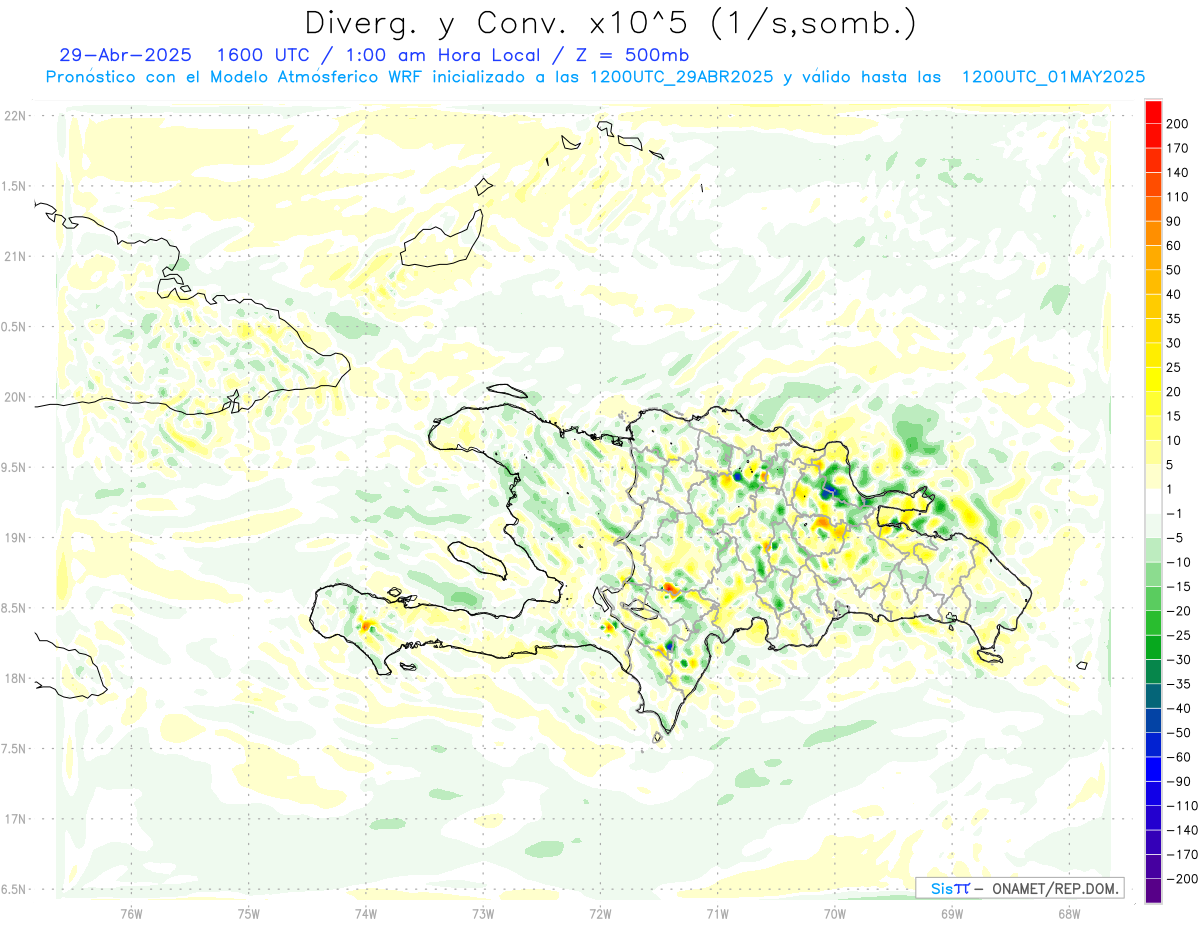Image resolution: width=1200 pixels, height=927 pixels.
Task: Select the valid-until time '1200UTC_01MAY2025'
Action: (x=1053, y=77)
